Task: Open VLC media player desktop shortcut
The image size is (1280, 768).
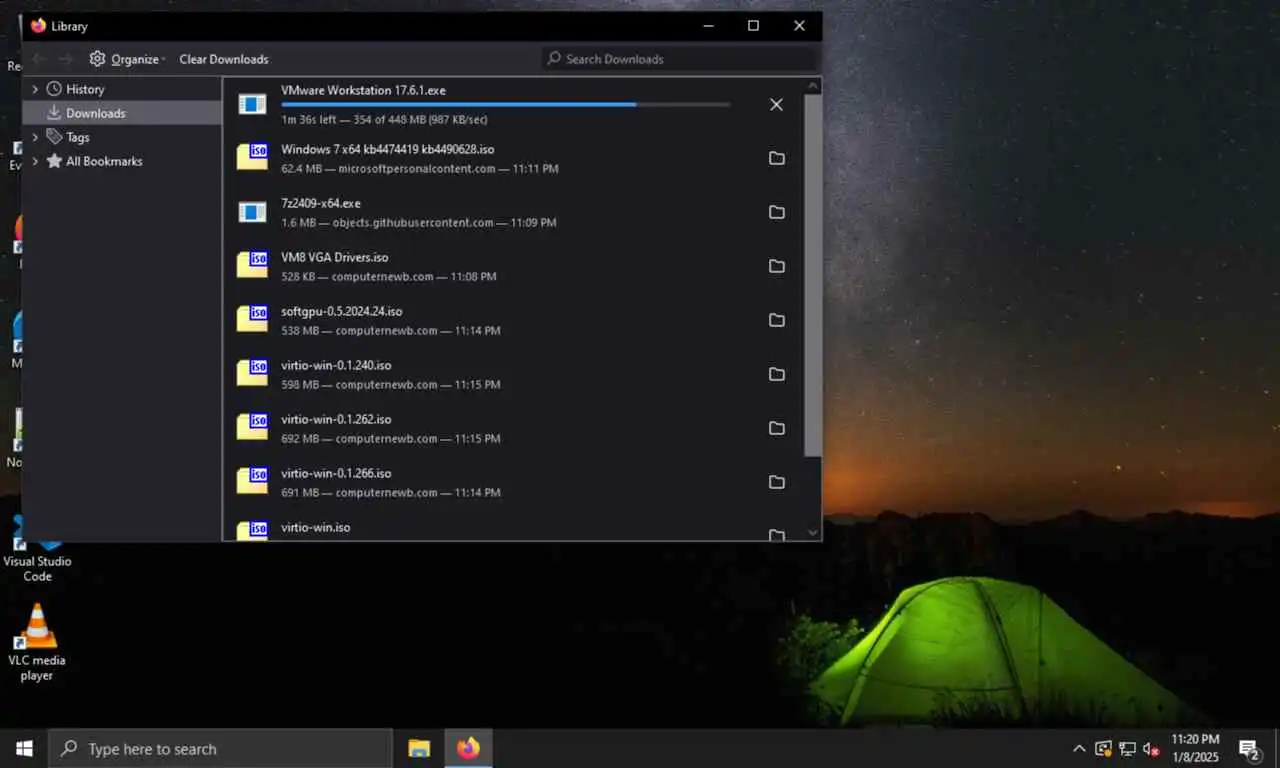Action: [37, 642]
